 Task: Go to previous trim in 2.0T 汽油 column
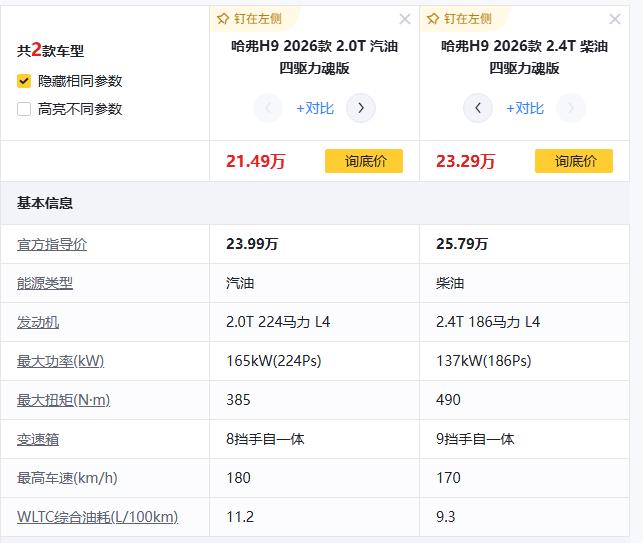268,108
